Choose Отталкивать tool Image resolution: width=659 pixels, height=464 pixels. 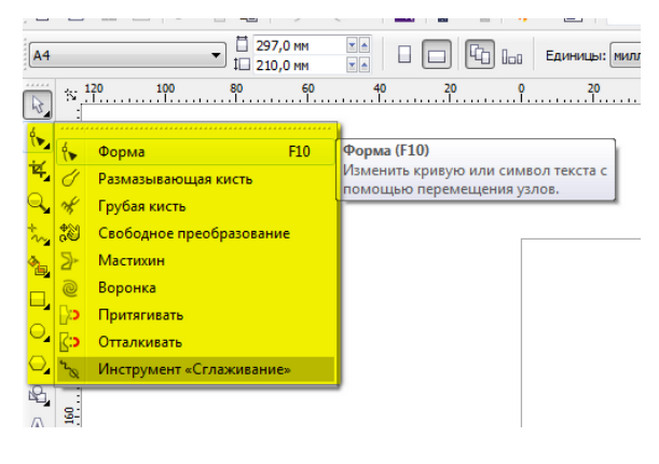(x=196, y=342)
